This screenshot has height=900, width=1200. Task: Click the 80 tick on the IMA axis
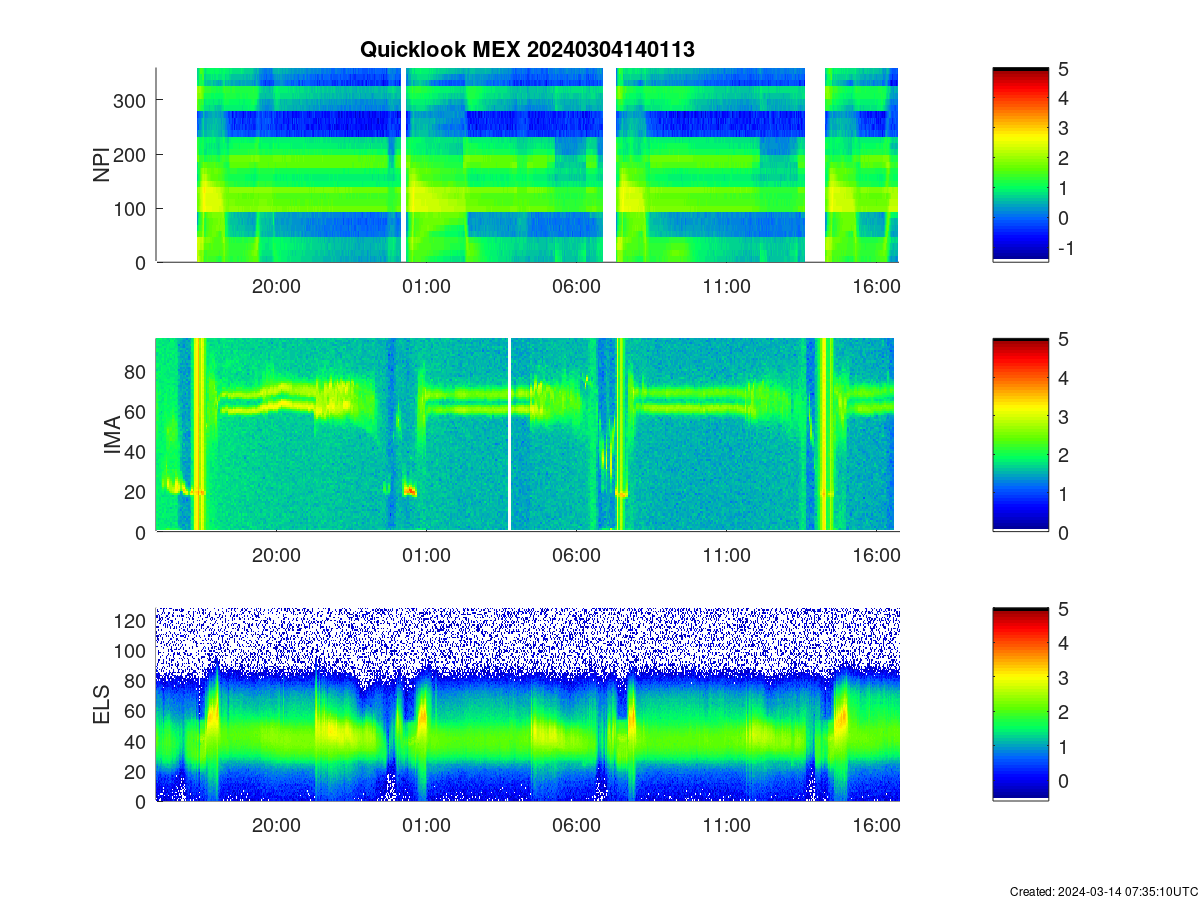(136, 371)
